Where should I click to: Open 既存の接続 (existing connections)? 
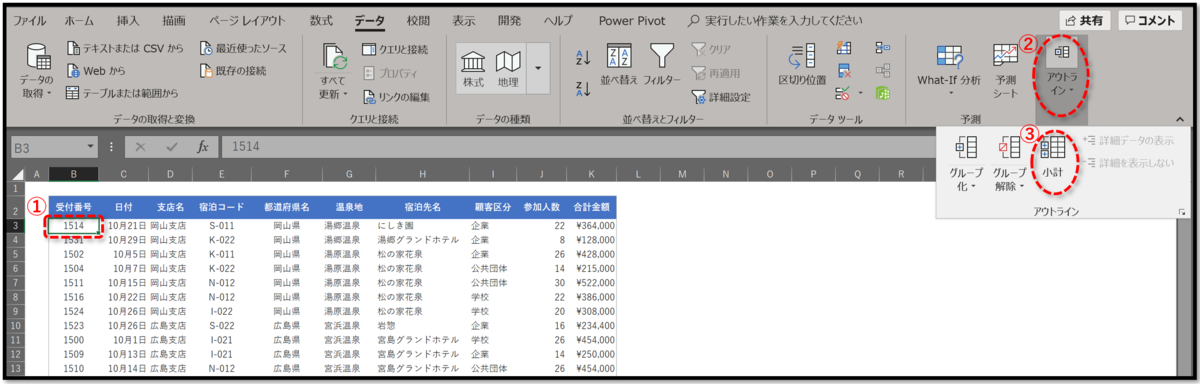[x=233, y=70]
